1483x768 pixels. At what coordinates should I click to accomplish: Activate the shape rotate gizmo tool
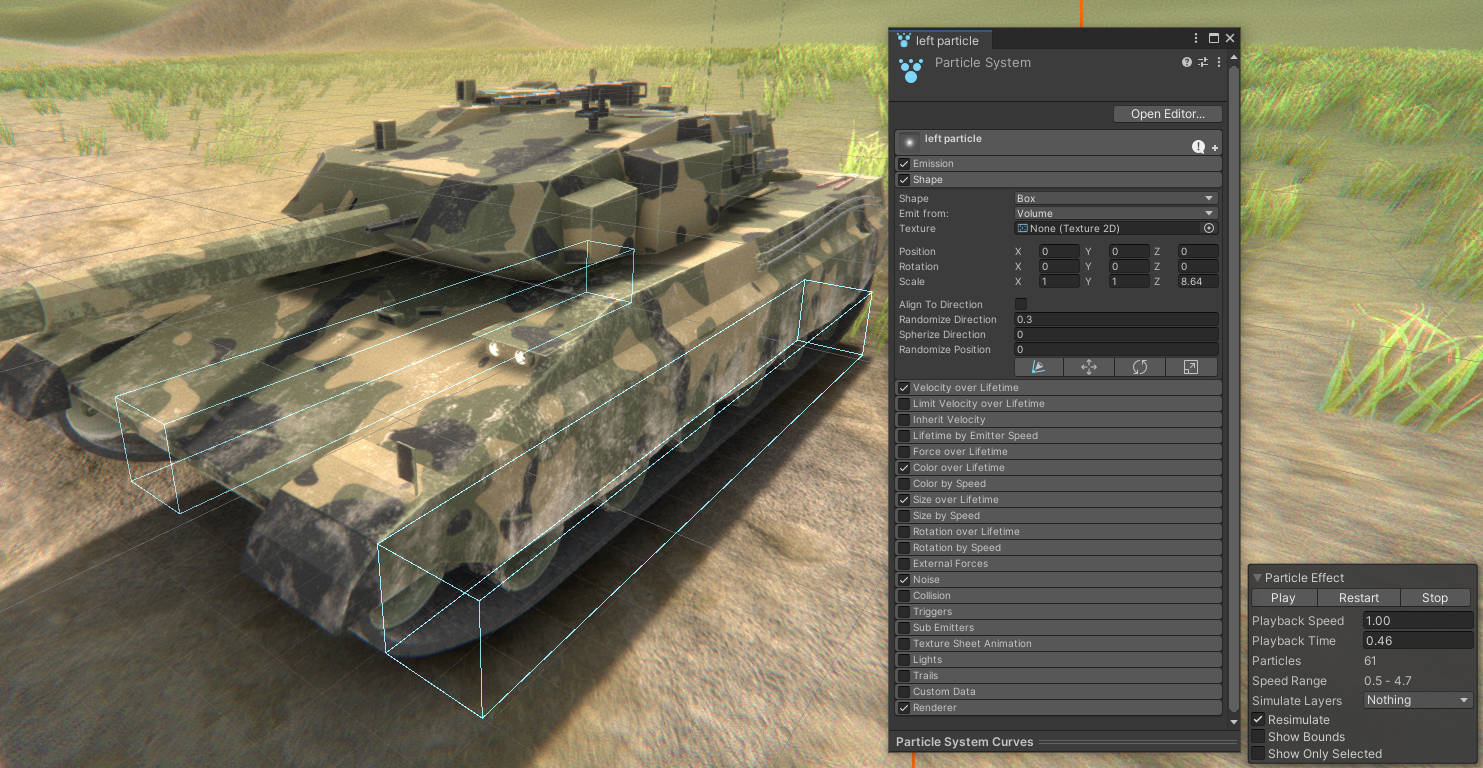1140,367
